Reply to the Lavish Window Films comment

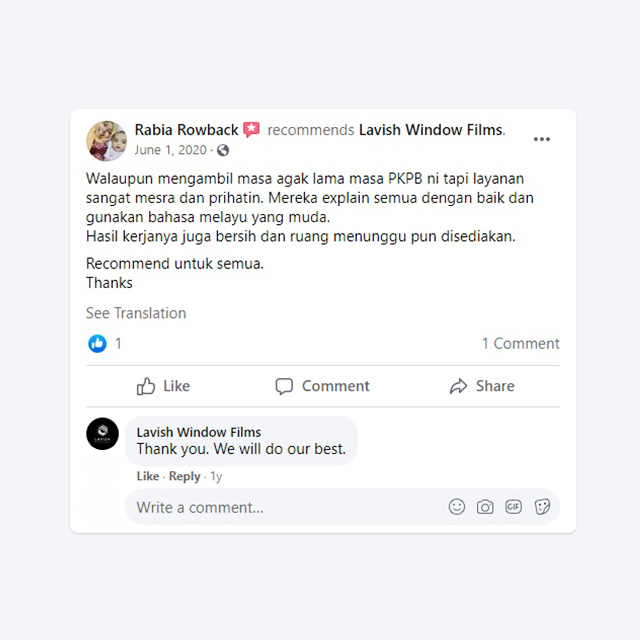(184, 476)
